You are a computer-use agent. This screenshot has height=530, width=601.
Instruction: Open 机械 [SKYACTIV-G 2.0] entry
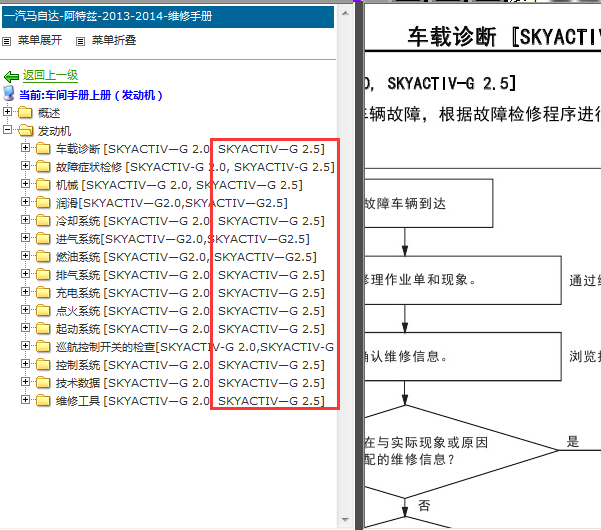[x=179, y=185]
